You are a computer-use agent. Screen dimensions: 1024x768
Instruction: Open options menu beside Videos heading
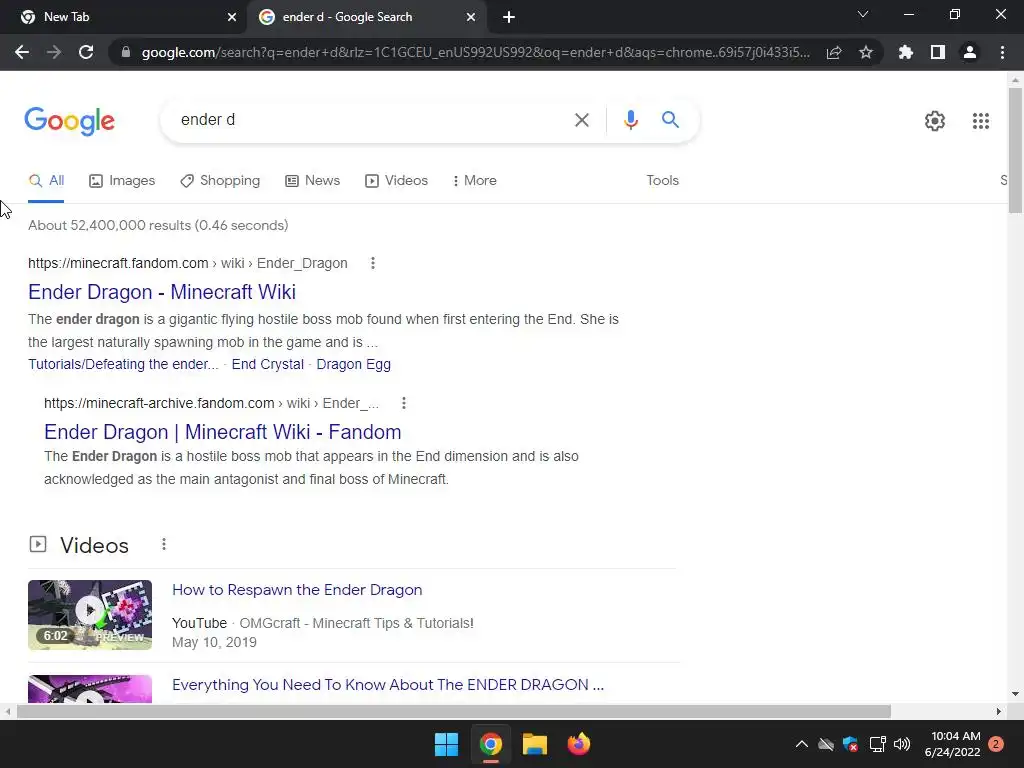(164, 544)
